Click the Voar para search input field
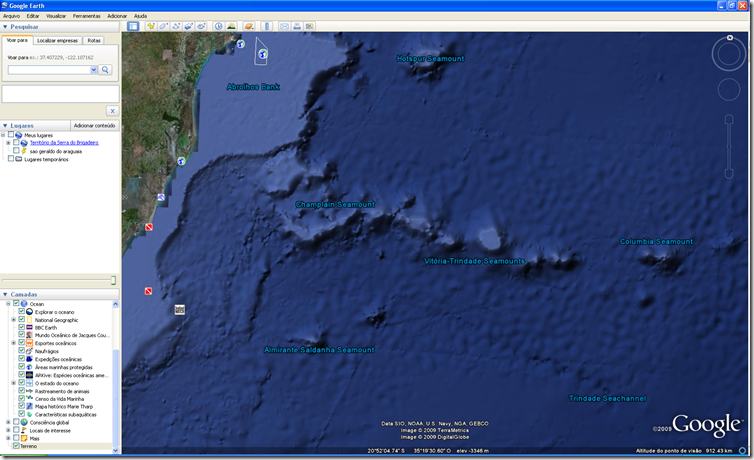Image resolution: width=754 pixels, height=460 pixels. (49, 70)
